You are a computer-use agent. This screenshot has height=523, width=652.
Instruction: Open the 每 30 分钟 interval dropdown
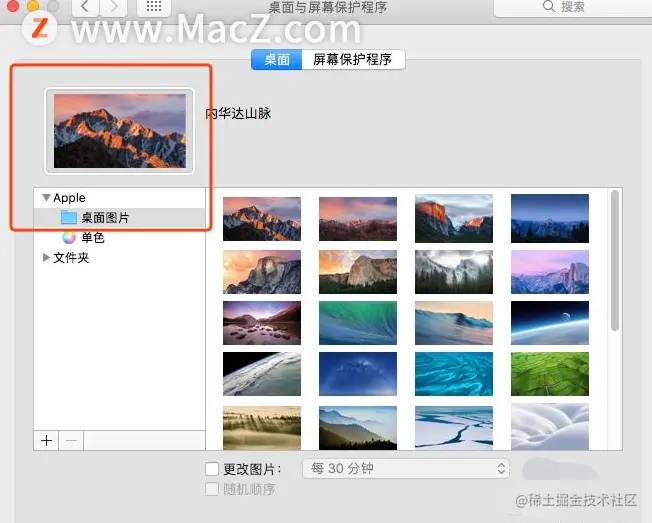click(406, 469)
